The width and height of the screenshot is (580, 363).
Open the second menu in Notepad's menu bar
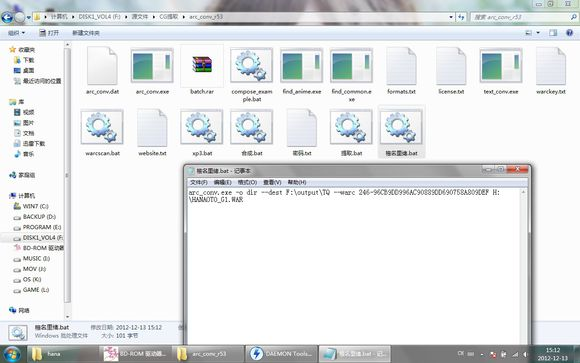pos(222,182)
